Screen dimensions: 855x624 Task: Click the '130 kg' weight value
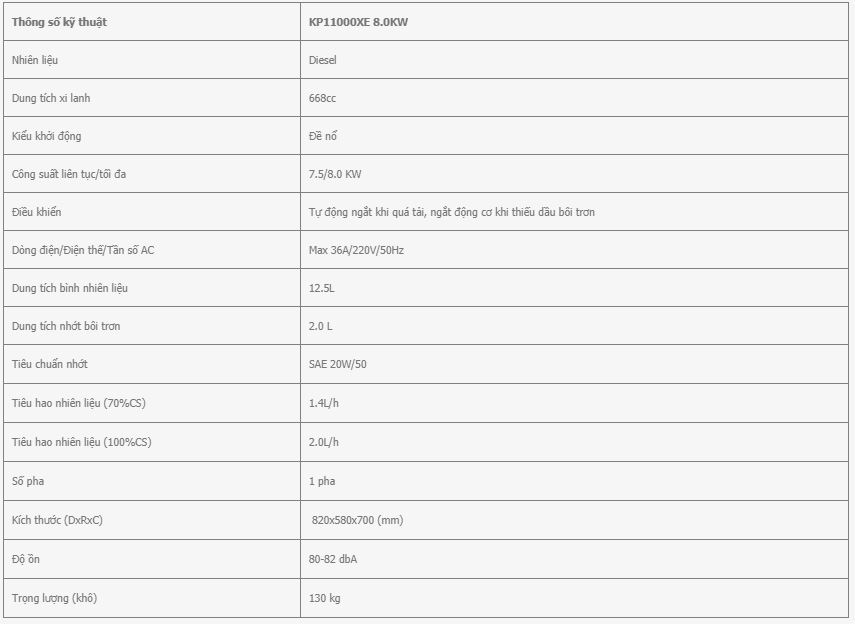[x=324, y=598]
